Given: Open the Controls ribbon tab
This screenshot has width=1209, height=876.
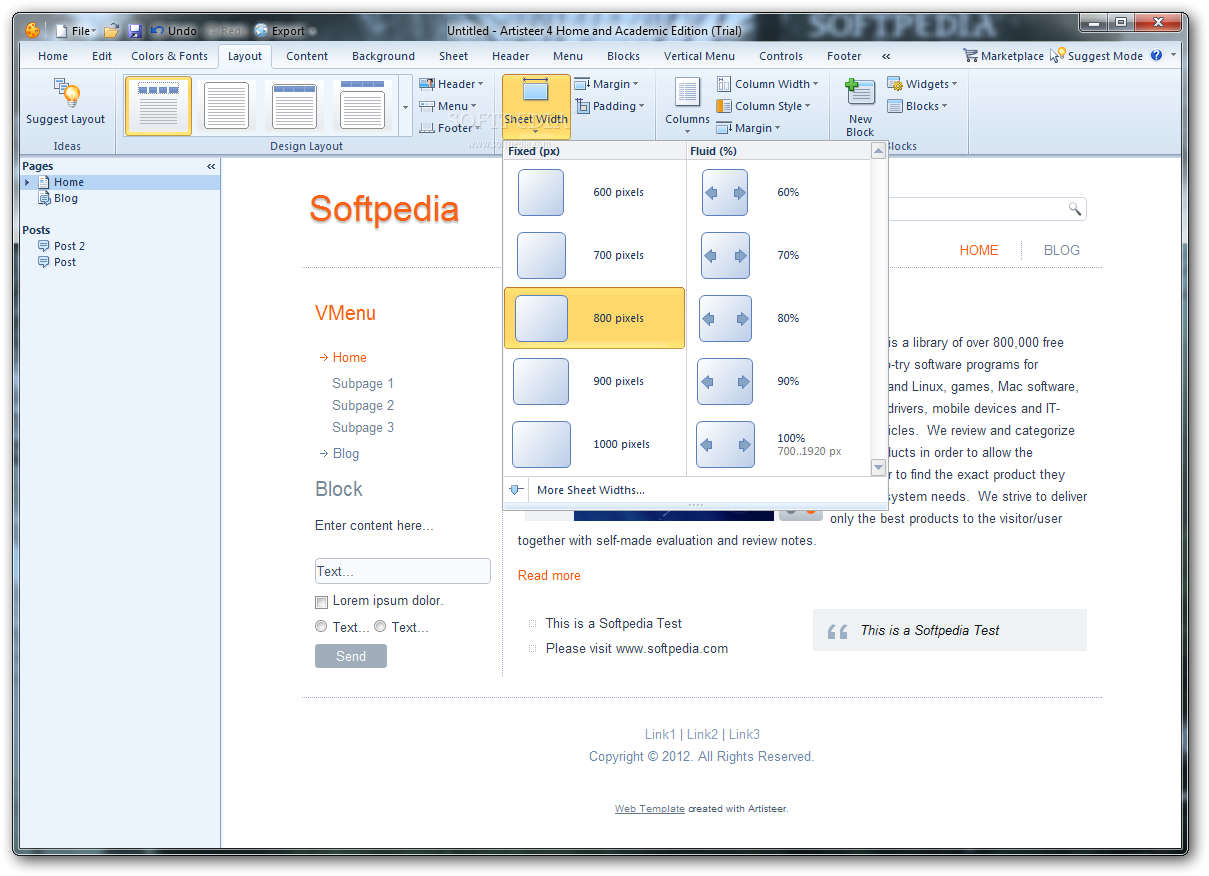Looking at the screenshot, I should click(781, 56).
